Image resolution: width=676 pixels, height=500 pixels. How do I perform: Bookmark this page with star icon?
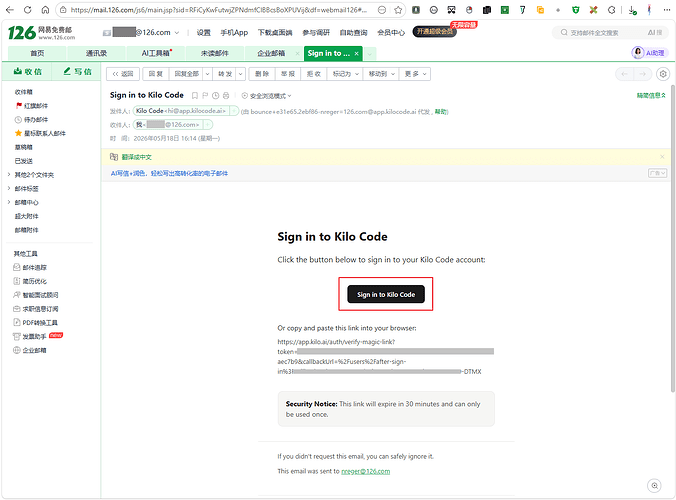(397, 10)
